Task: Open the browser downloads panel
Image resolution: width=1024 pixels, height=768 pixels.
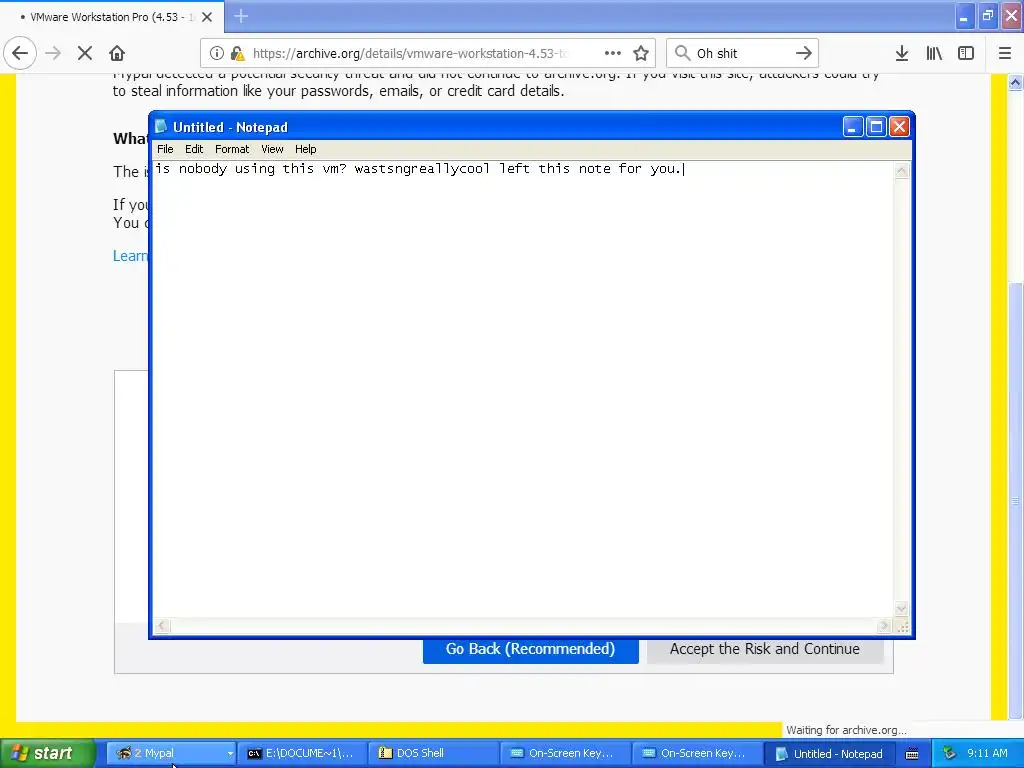Action: [902, 53]
